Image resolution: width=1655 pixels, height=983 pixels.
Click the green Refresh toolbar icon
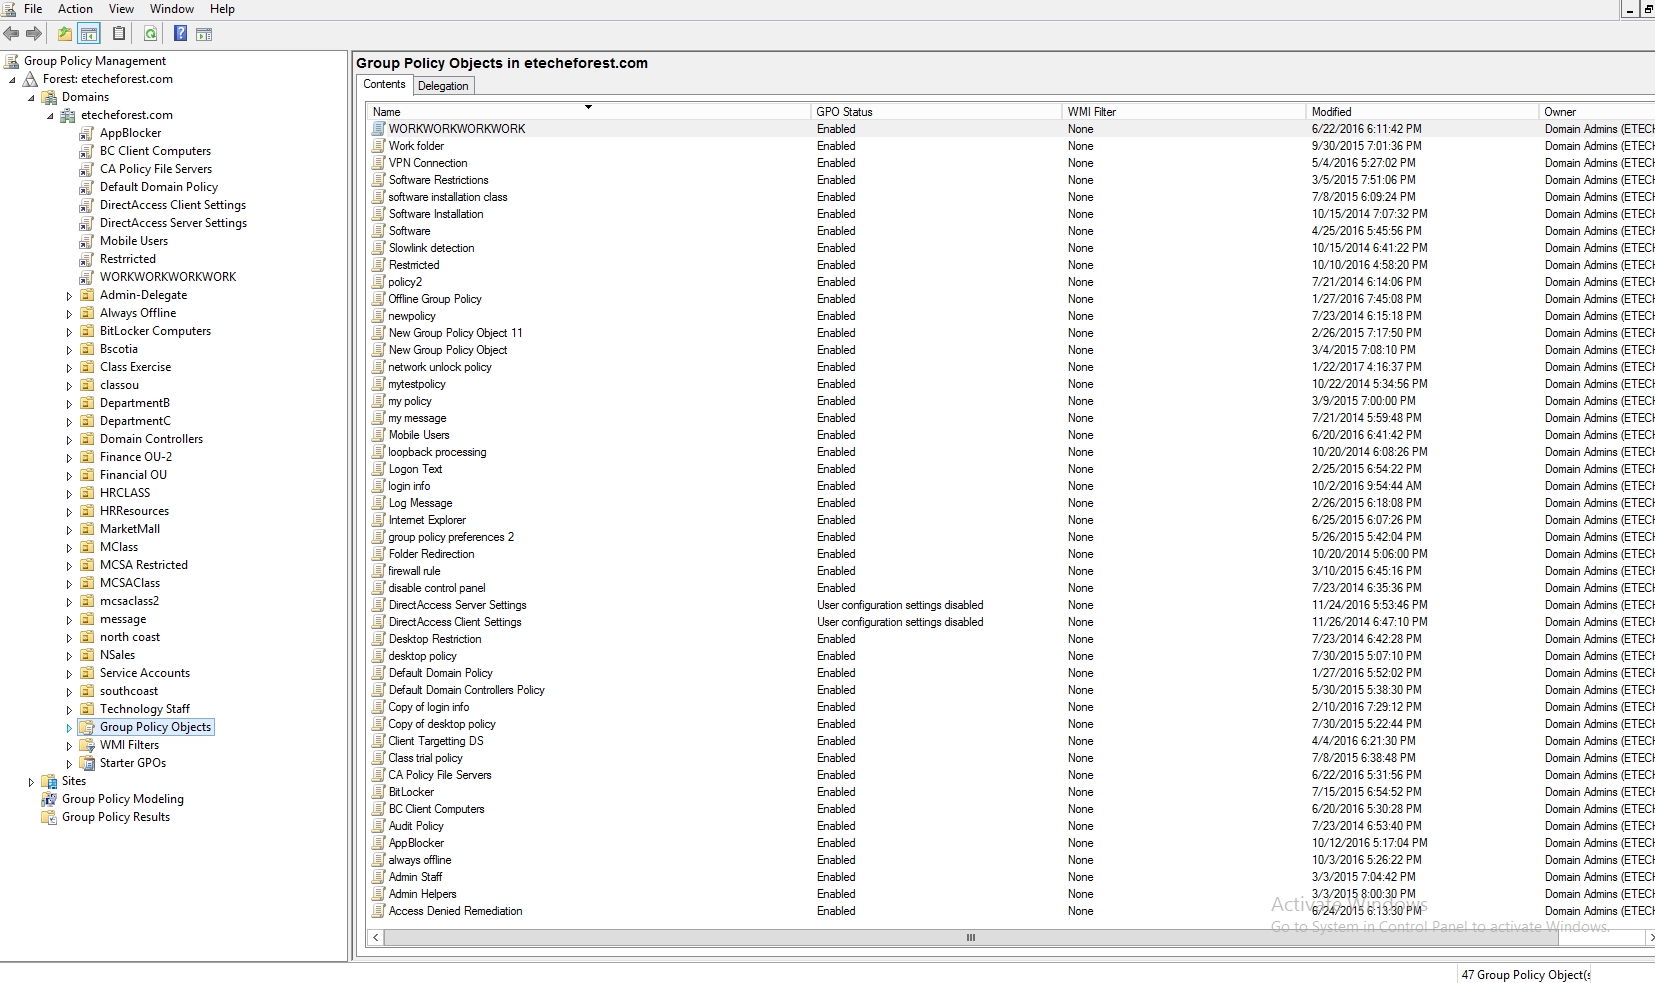tap(150, 34)
